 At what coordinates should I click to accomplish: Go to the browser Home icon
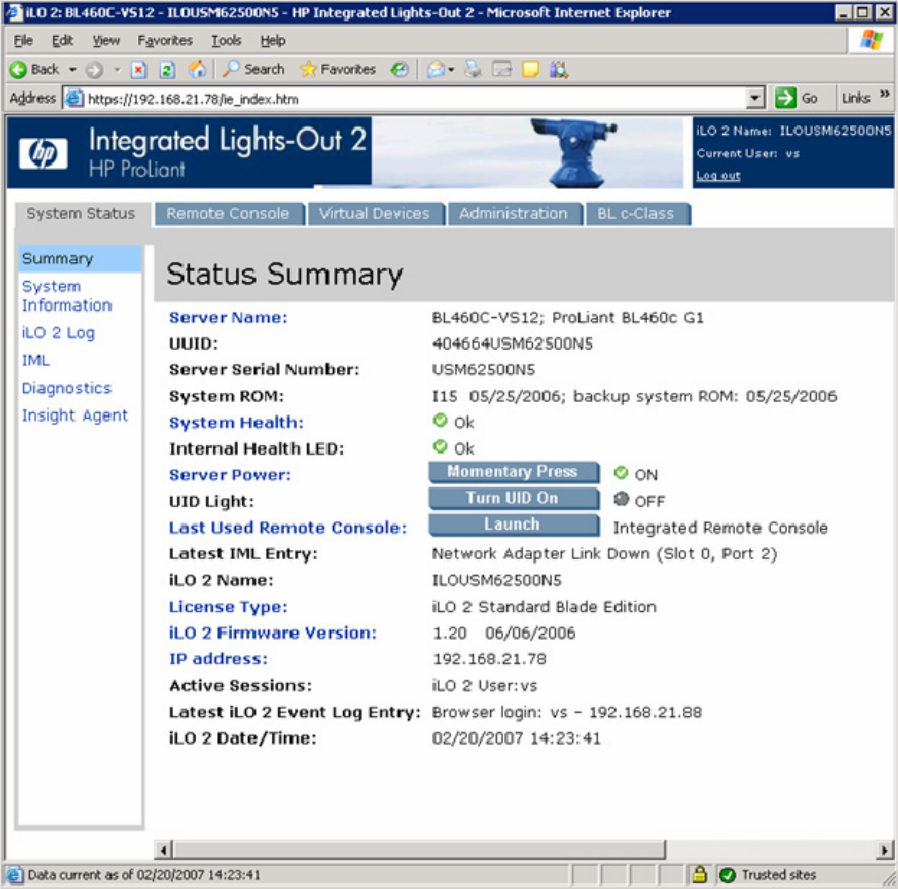click(197, 70)
